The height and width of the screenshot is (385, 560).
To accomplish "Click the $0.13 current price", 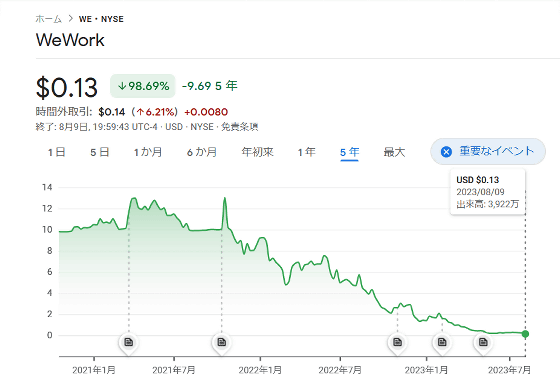I will (x=67, y=88).
